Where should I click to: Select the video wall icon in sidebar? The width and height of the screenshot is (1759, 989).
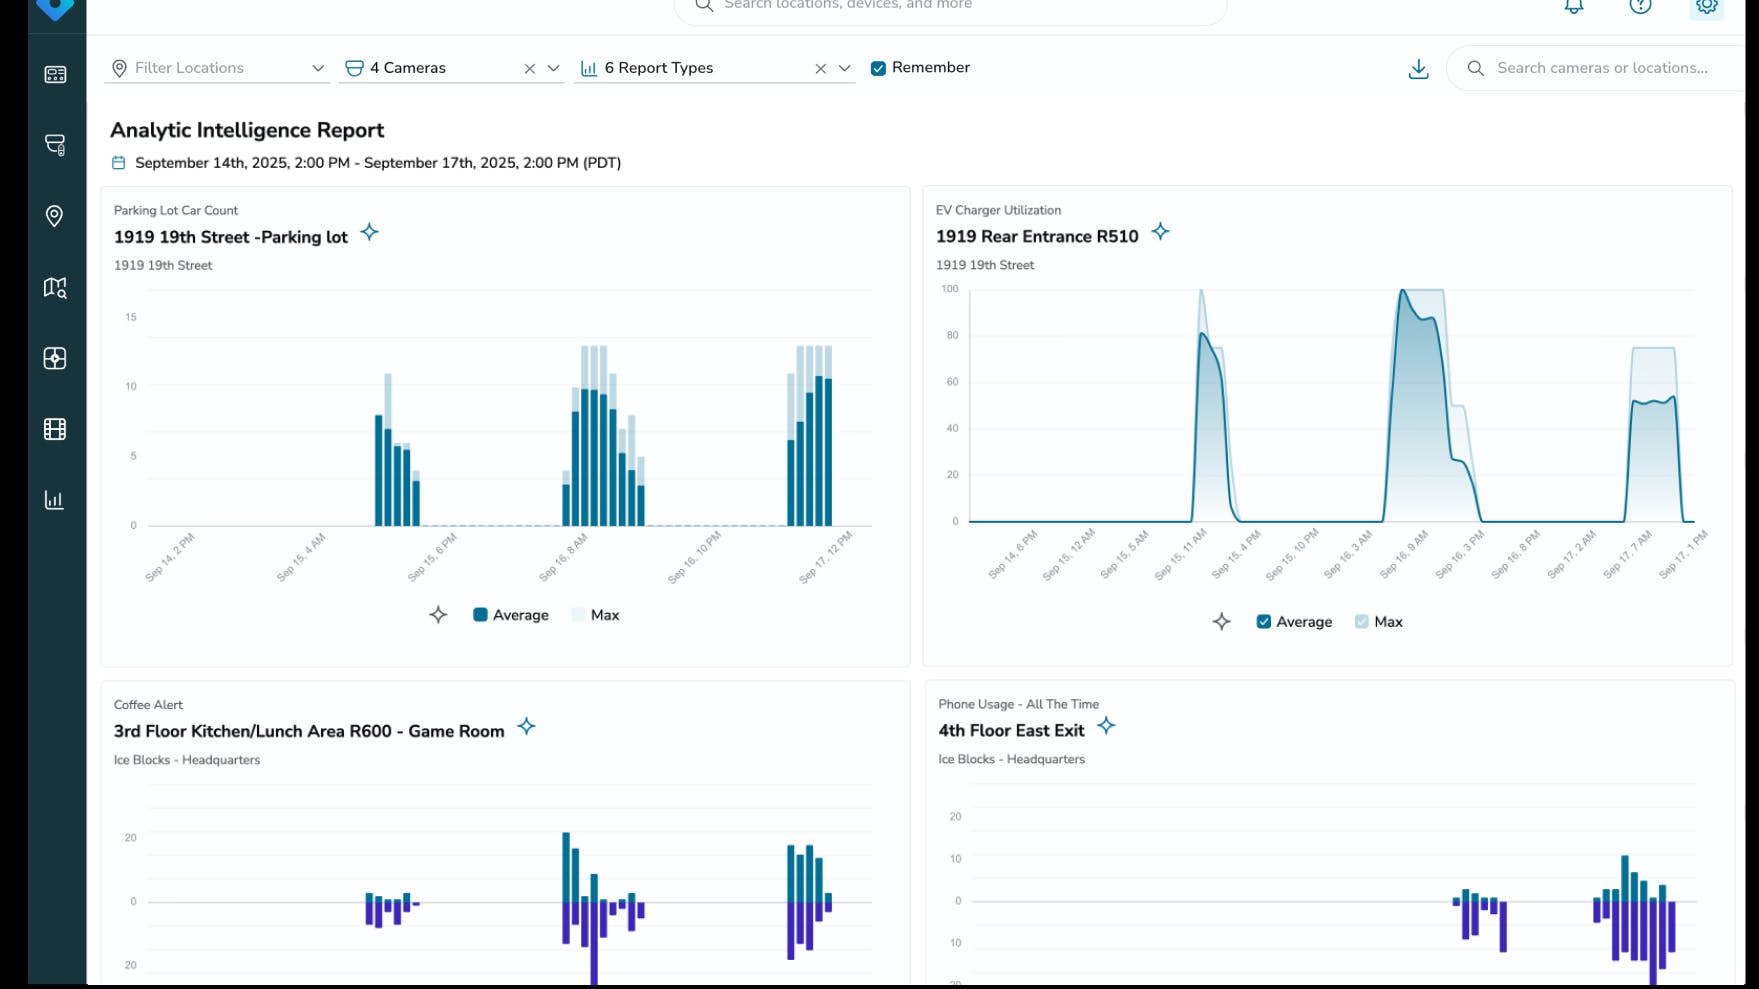(55, 429)
